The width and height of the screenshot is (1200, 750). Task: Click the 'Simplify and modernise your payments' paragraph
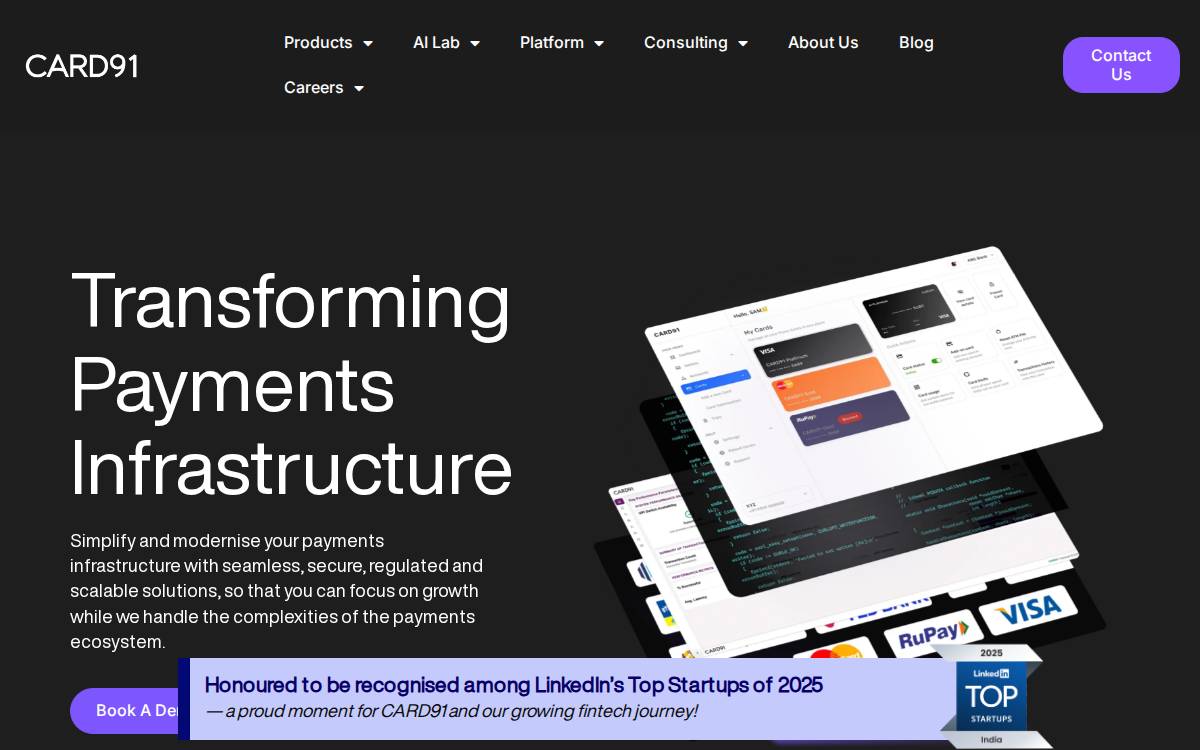click(x=278, y=591)
